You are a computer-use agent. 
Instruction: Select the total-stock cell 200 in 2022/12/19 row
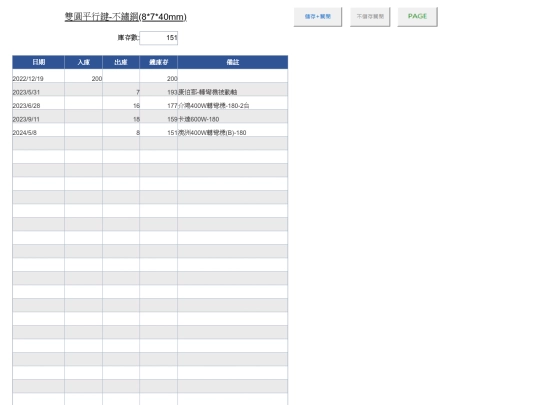158,76
